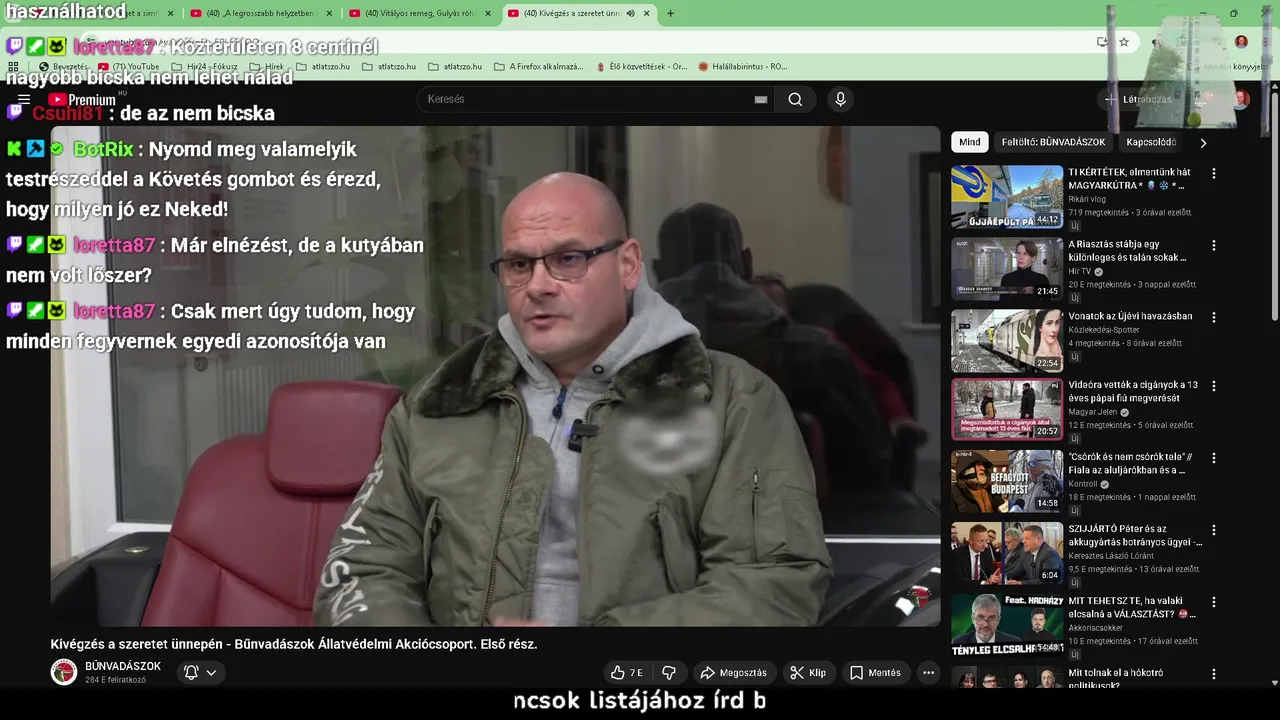Open the Hírek bookmark folder

pyautogui.click(x=266, y=66)
